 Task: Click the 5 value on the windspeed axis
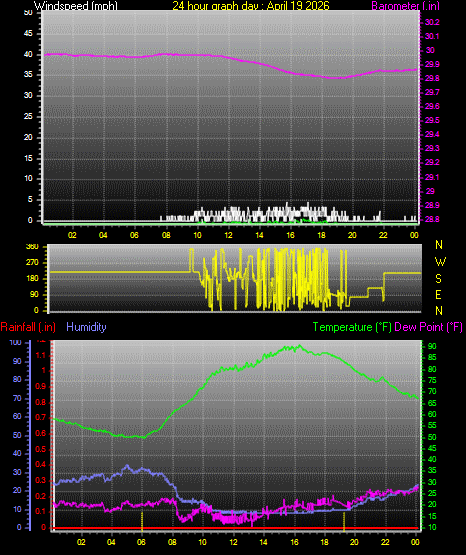pyautogui.click(x=30, y=199)
